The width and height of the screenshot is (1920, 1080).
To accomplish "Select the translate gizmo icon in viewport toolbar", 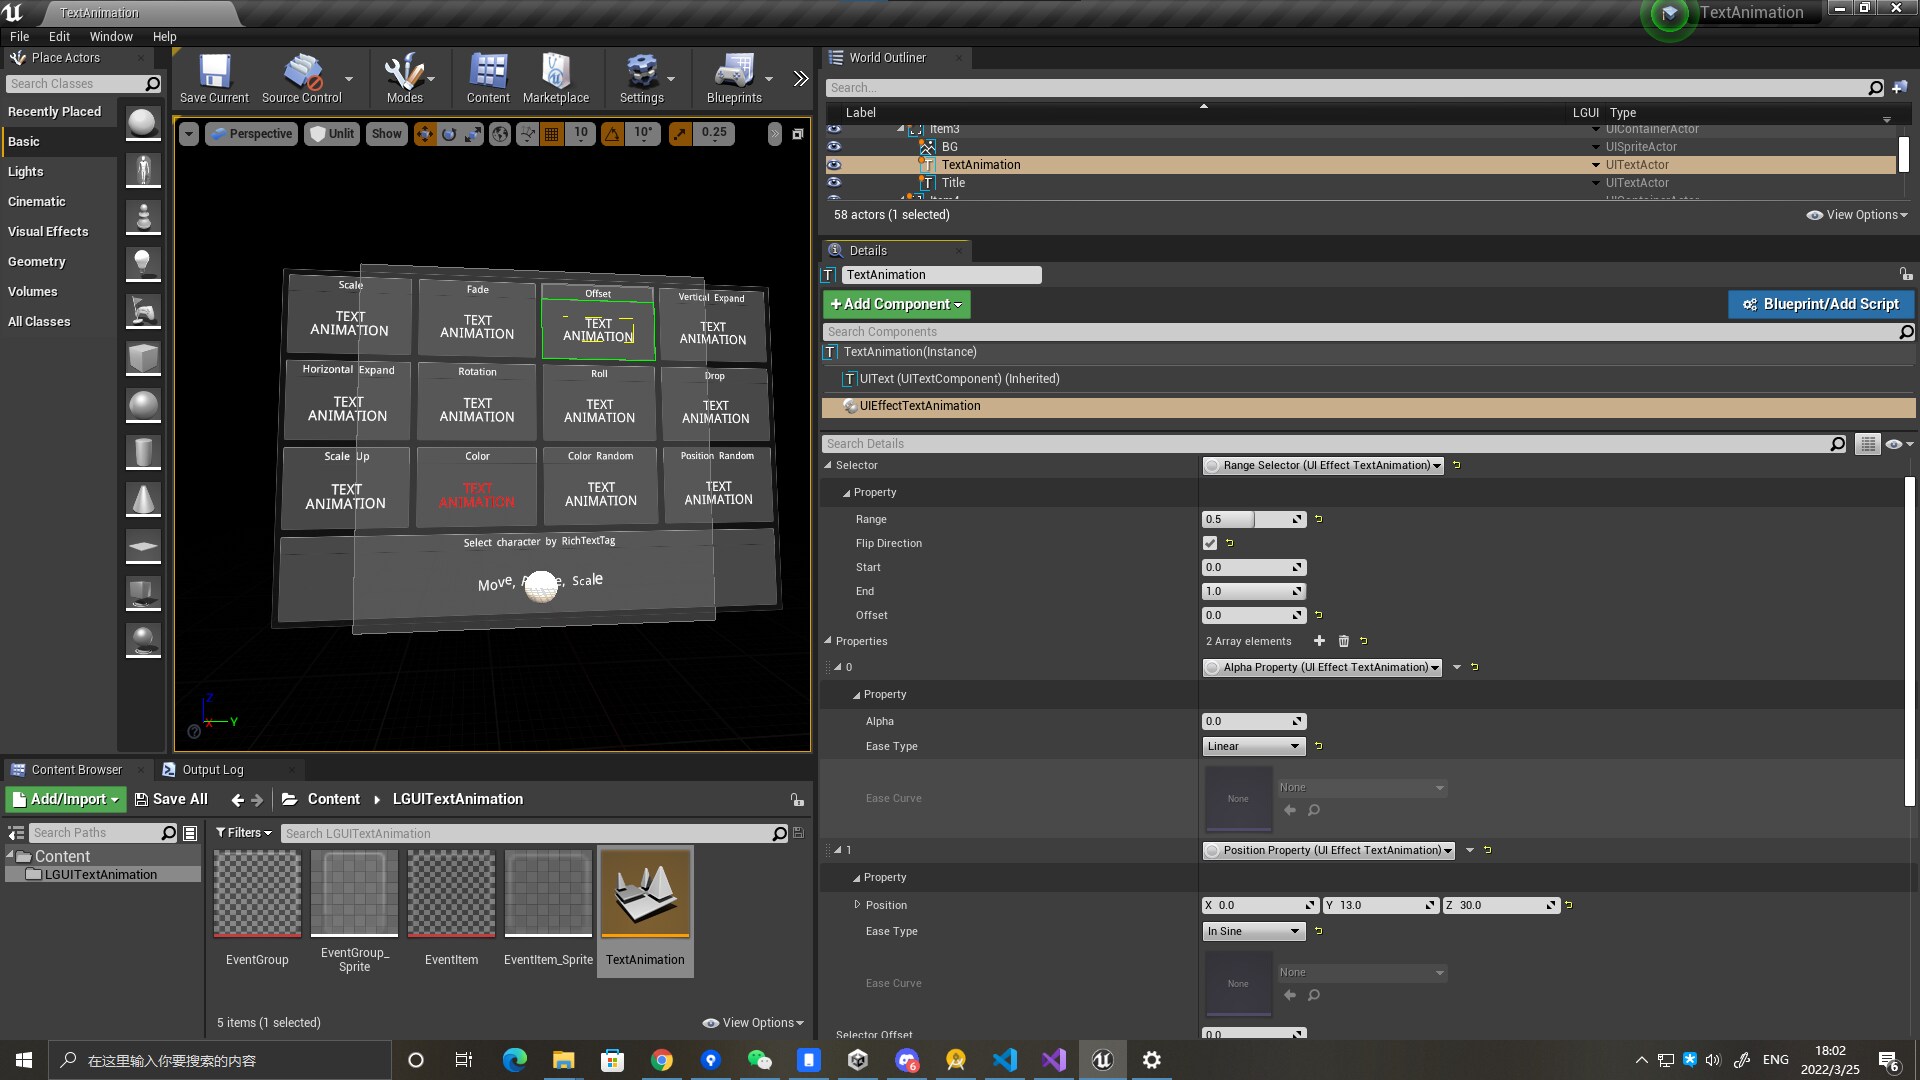I will (x=425, y=133).
